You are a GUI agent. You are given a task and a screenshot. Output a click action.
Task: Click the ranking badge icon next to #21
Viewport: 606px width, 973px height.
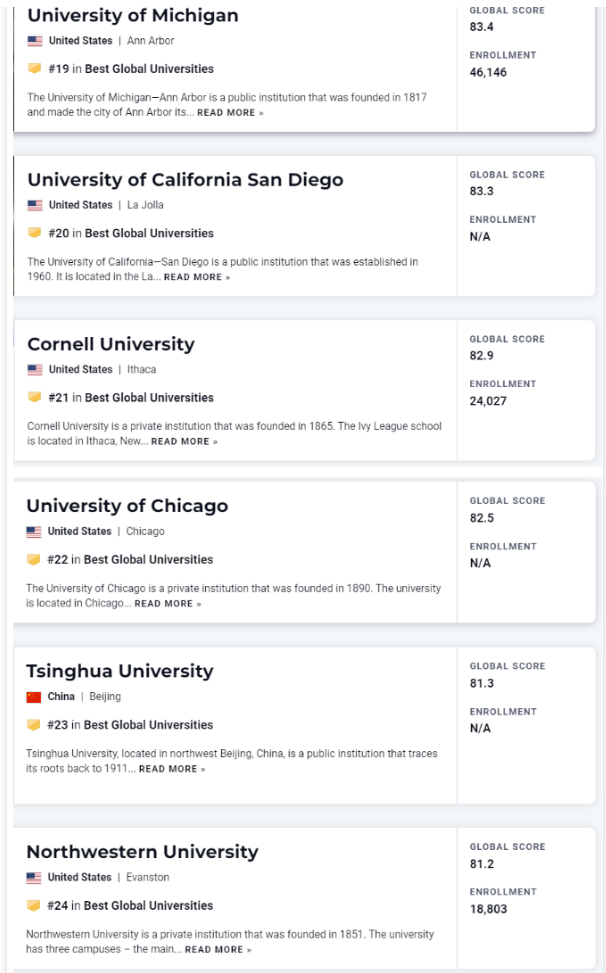(35, 397)
